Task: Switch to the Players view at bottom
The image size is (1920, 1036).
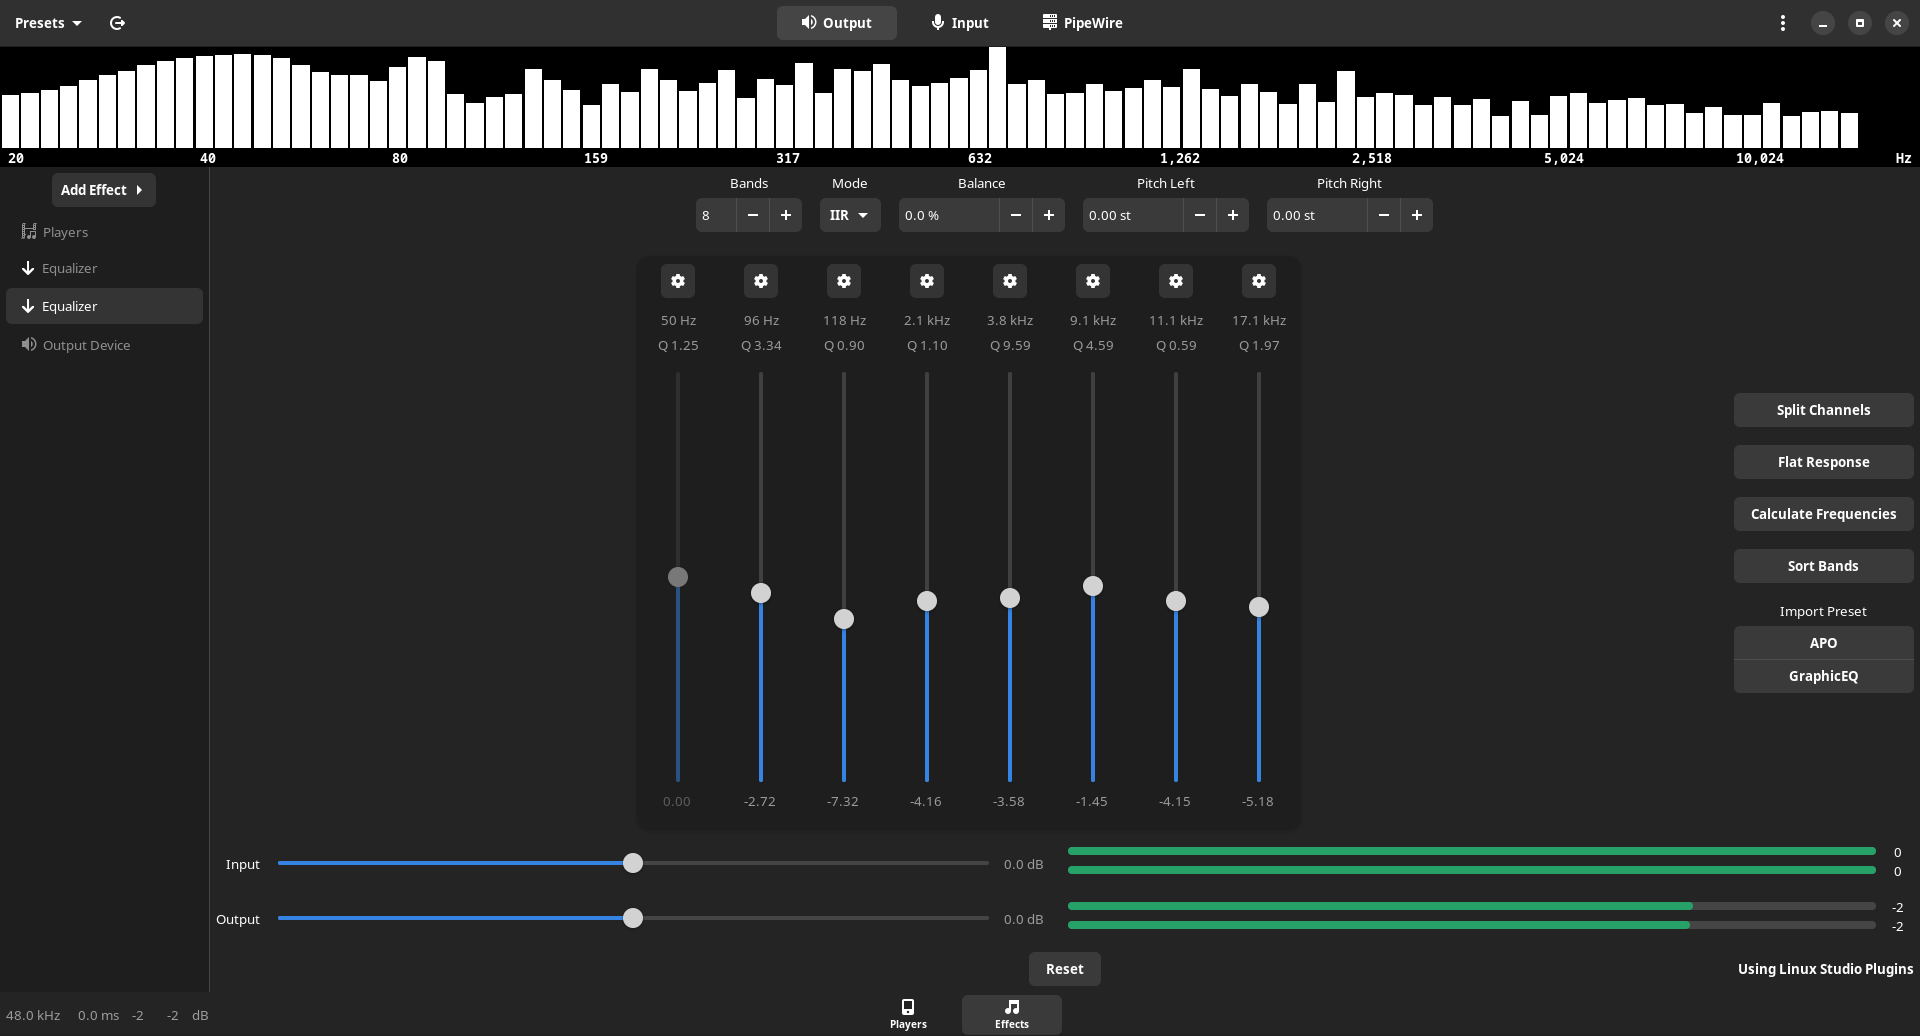Action: click(x=908, y=1013)
